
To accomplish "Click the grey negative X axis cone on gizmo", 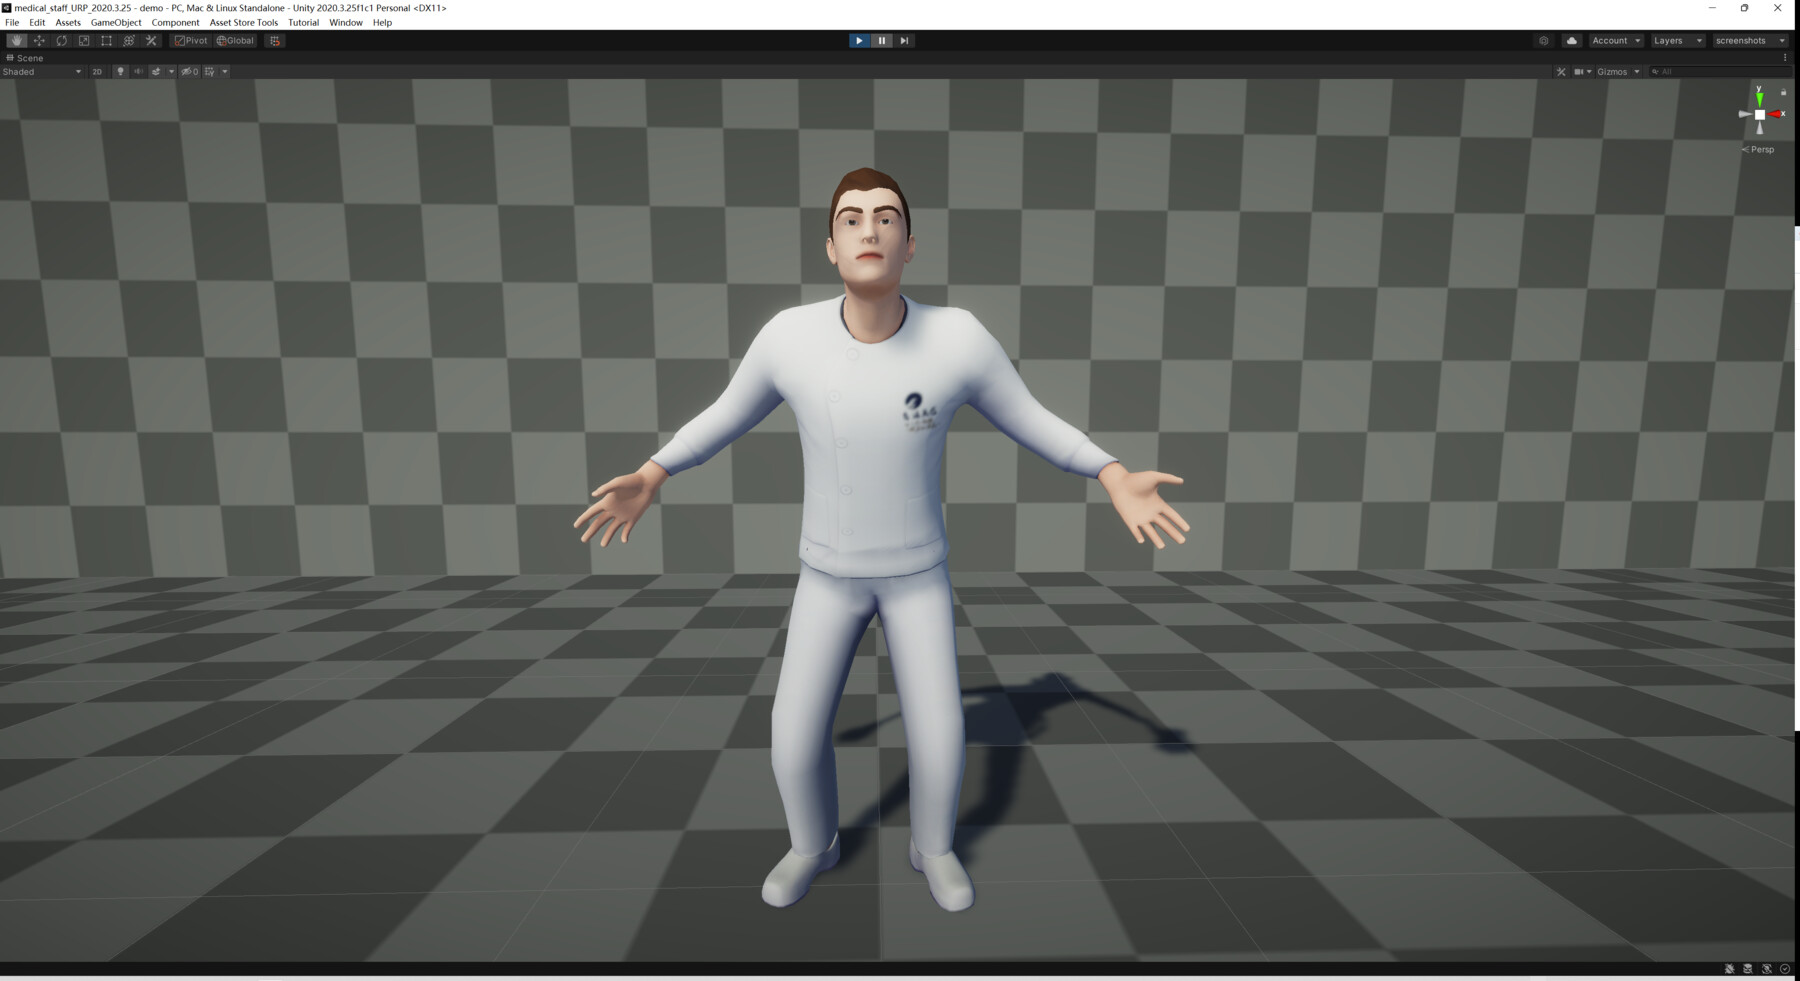I will pyautogui.click(x=1745, y=114).
